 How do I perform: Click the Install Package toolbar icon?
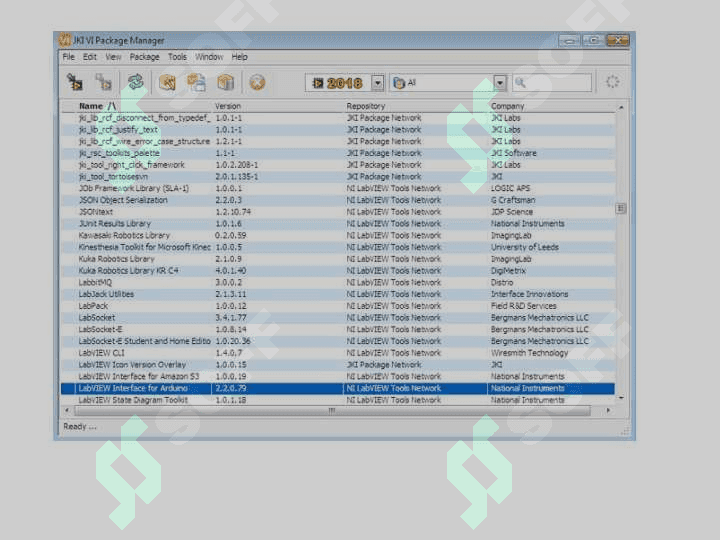[74, 83]
